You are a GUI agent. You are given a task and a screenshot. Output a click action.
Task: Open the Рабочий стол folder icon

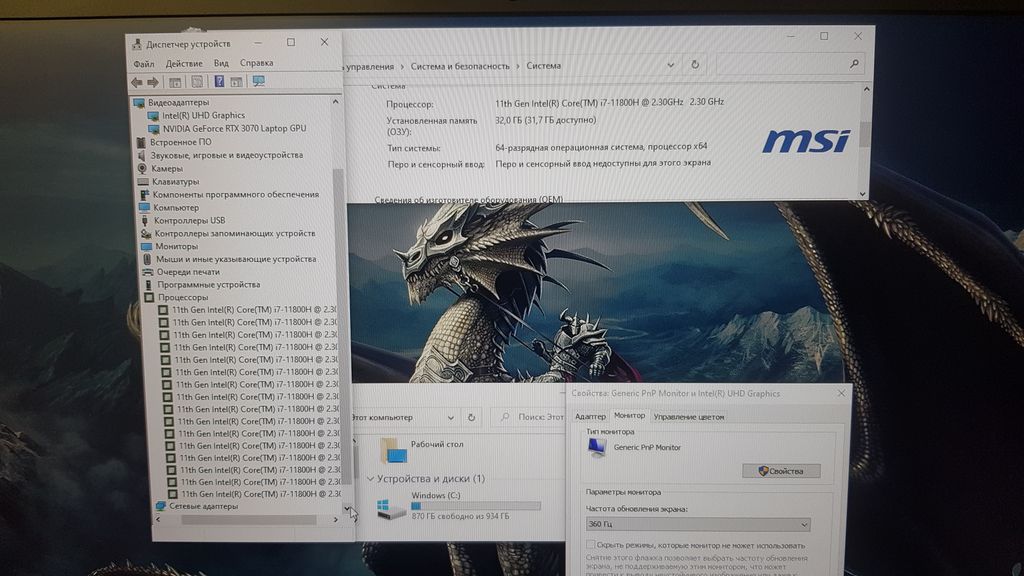[394, 450]
